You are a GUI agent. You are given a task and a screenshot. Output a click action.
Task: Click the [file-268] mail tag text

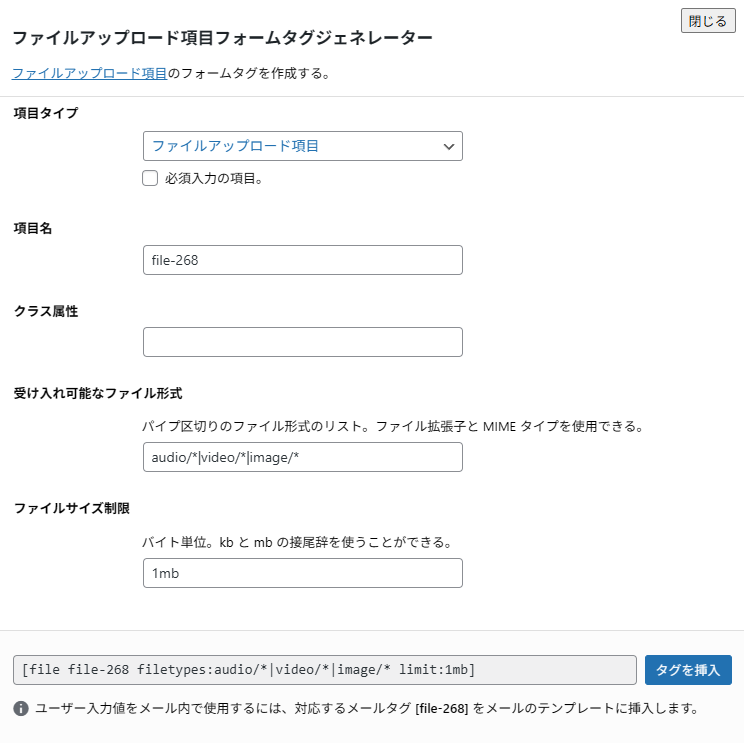point(441,708)
